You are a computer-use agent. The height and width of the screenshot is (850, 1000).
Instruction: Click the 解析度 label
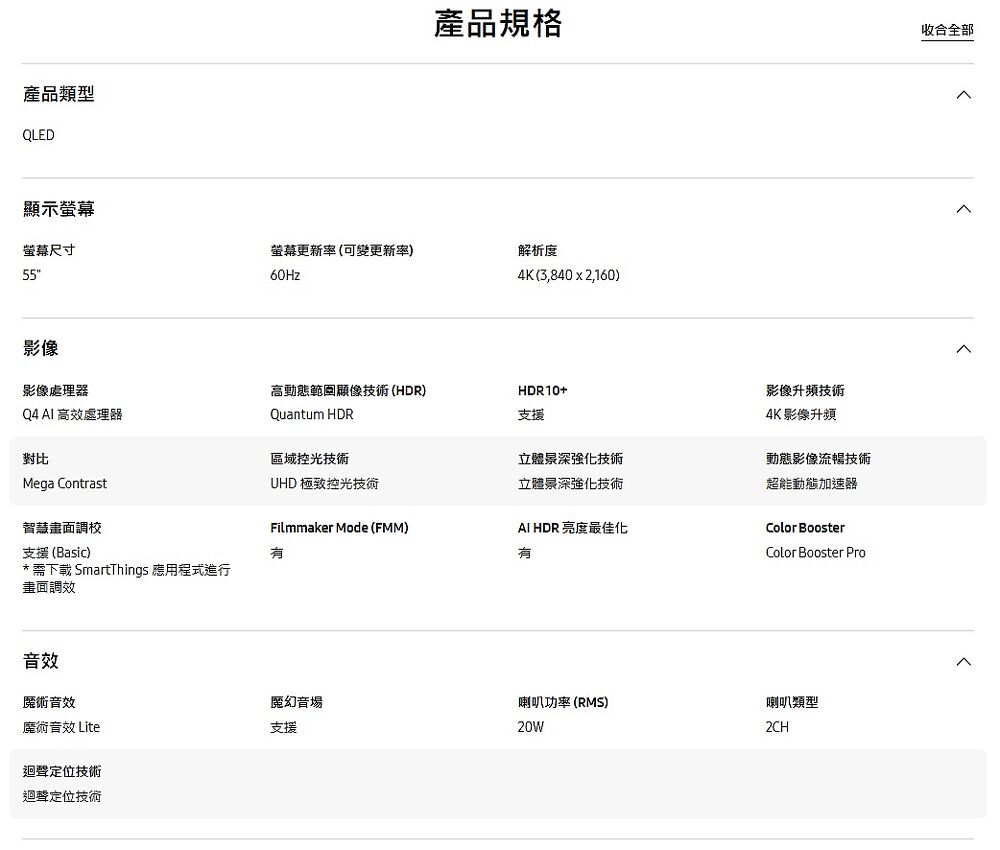(x=538, y=251)
